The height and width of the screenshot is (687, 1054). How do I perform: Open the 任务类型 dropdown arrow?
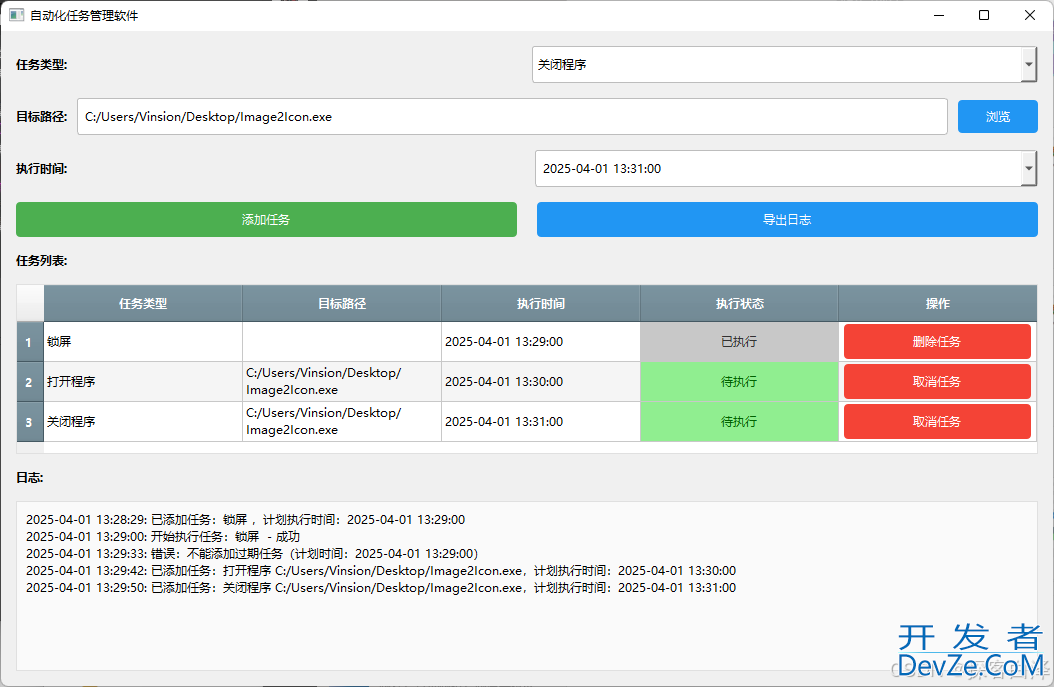1029,64
